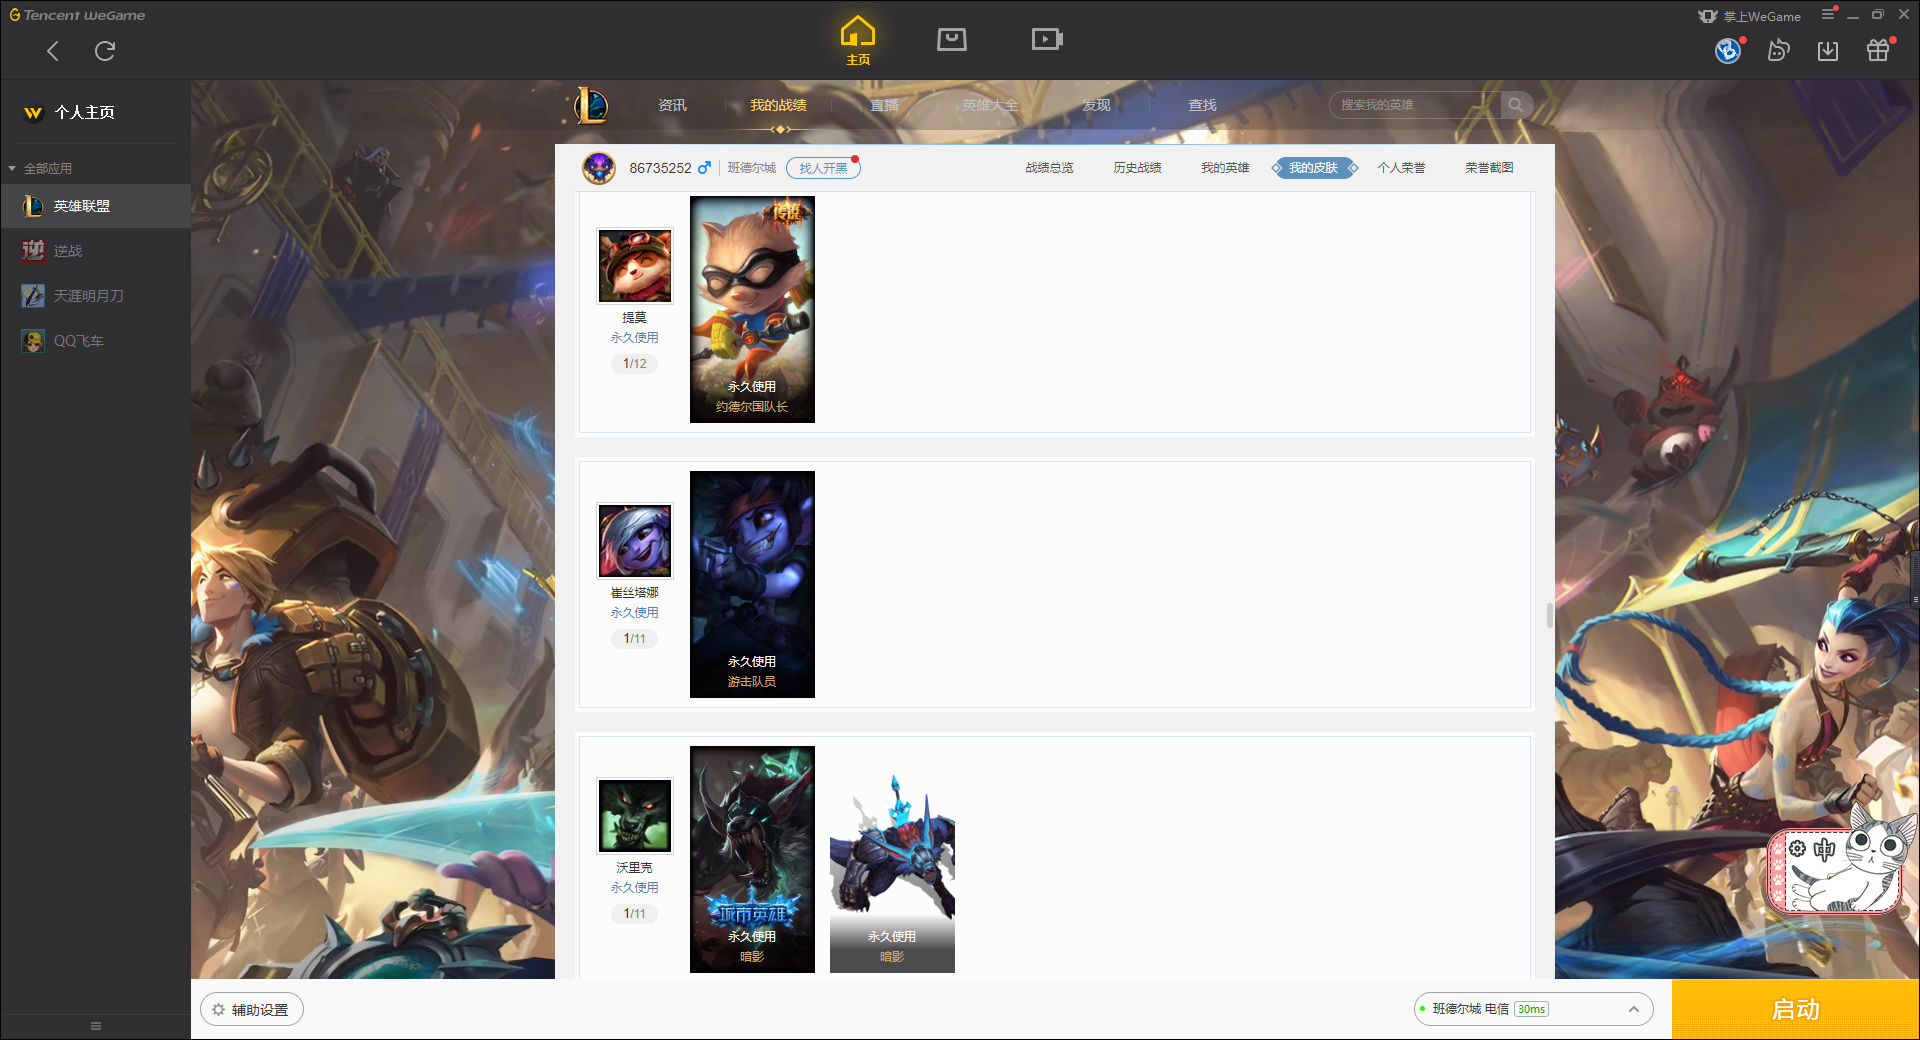Open the video/live icon in top bar
Image resolution: width=1920 pixels, height=1040 pixels.
point(1047,39)
